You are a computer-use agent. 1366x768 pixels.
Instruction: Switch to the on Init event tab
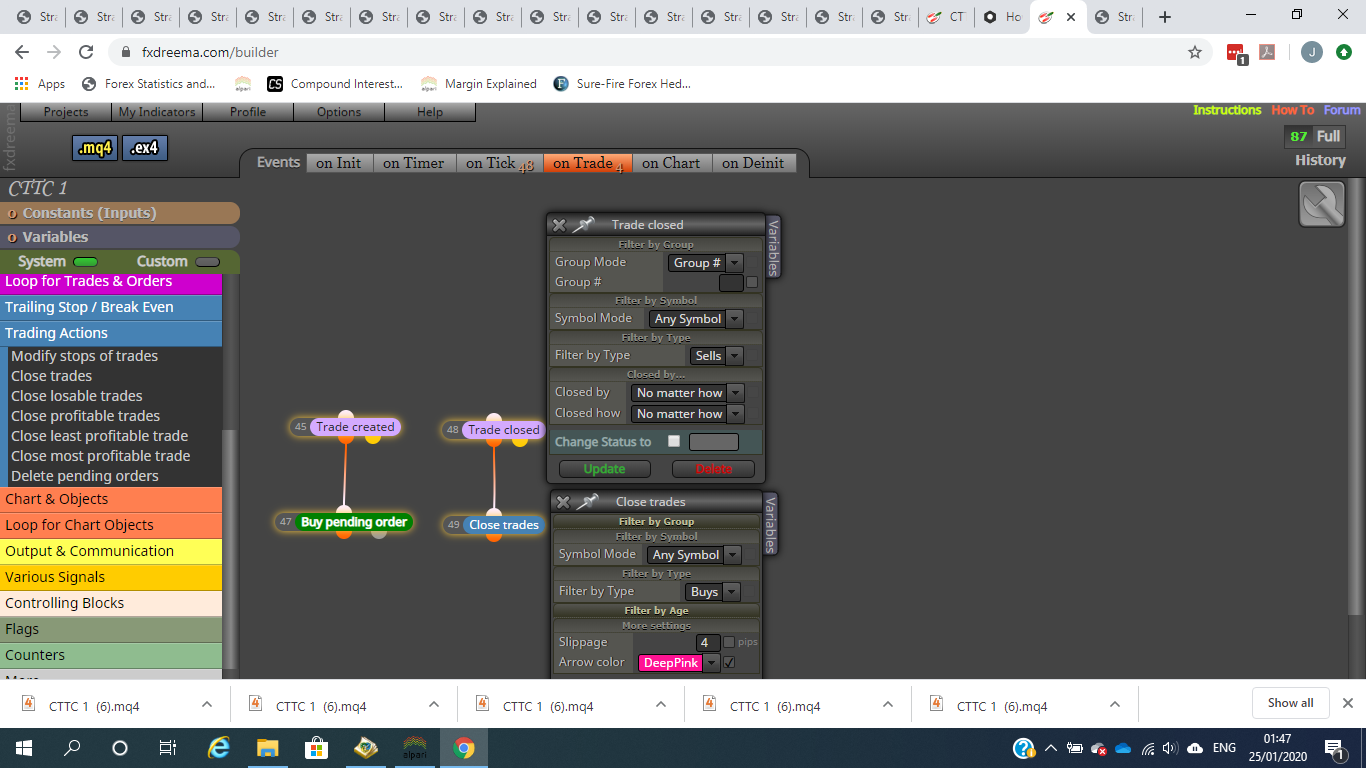point(339,163)
